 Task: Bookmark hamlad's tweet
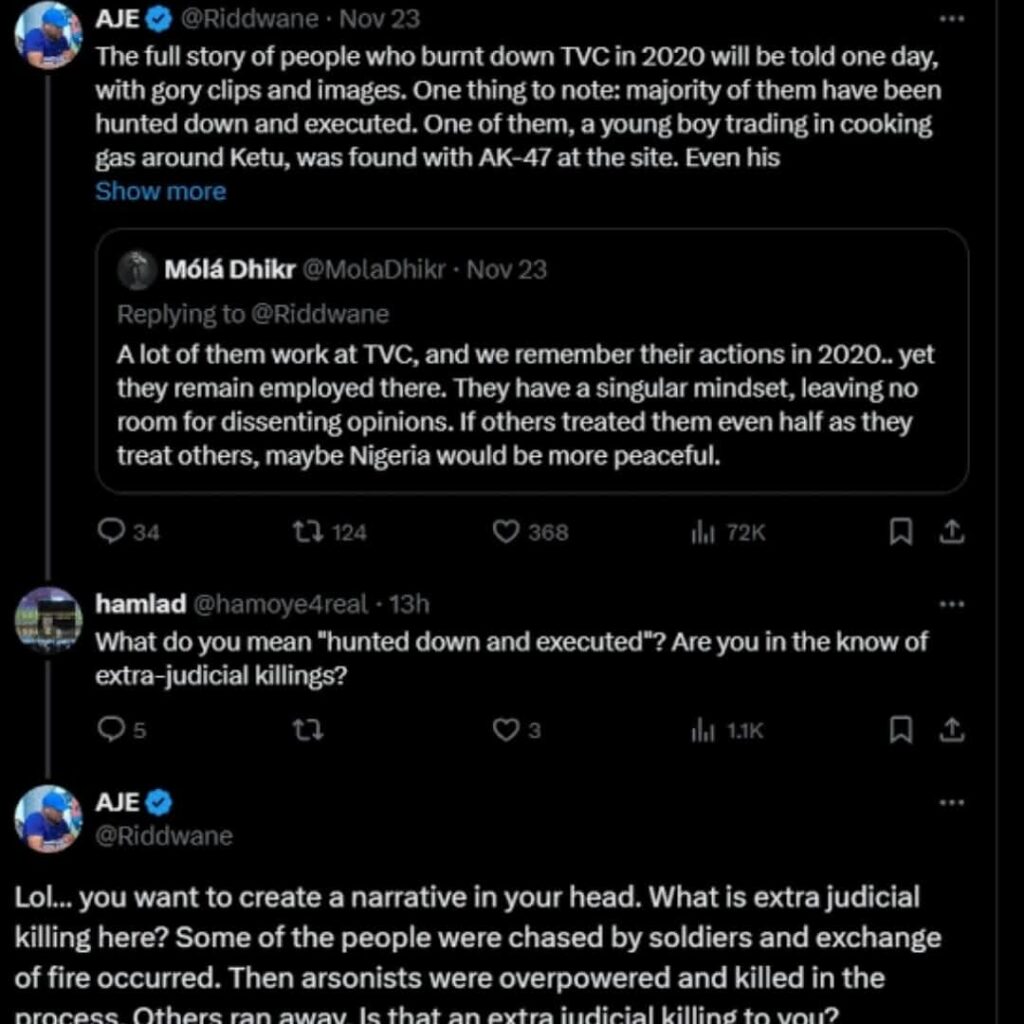[901, 730]
